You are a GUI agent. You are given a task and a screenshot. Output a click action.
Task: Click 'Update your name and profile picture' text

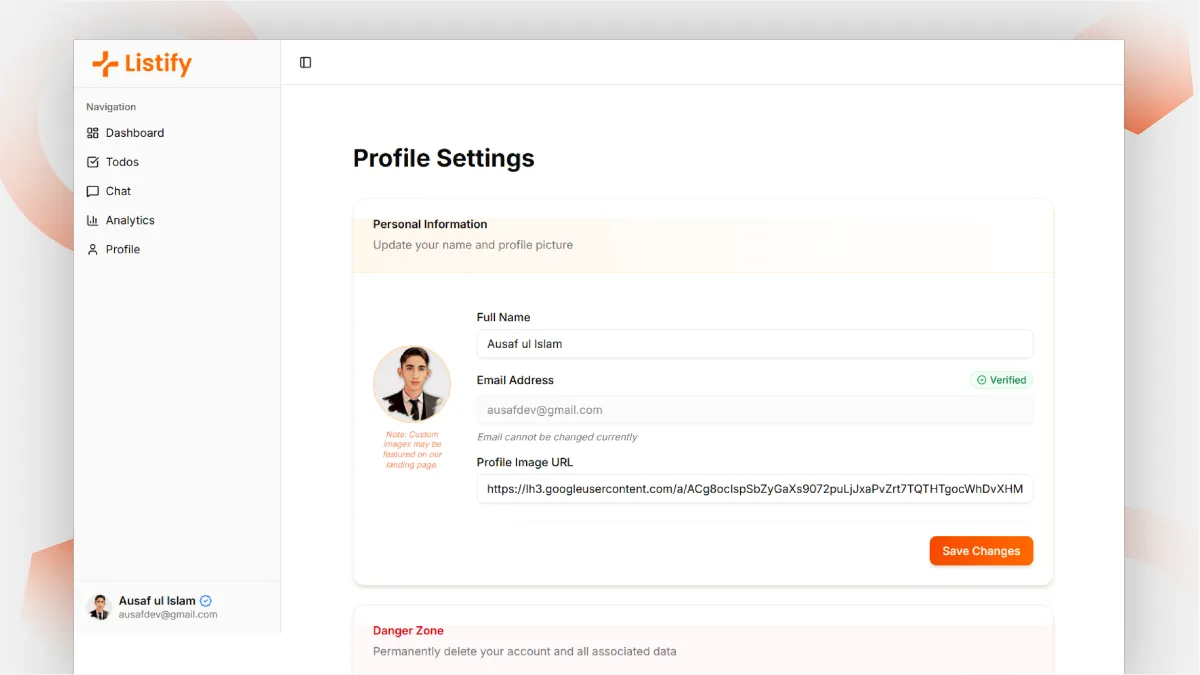(473, 245)
